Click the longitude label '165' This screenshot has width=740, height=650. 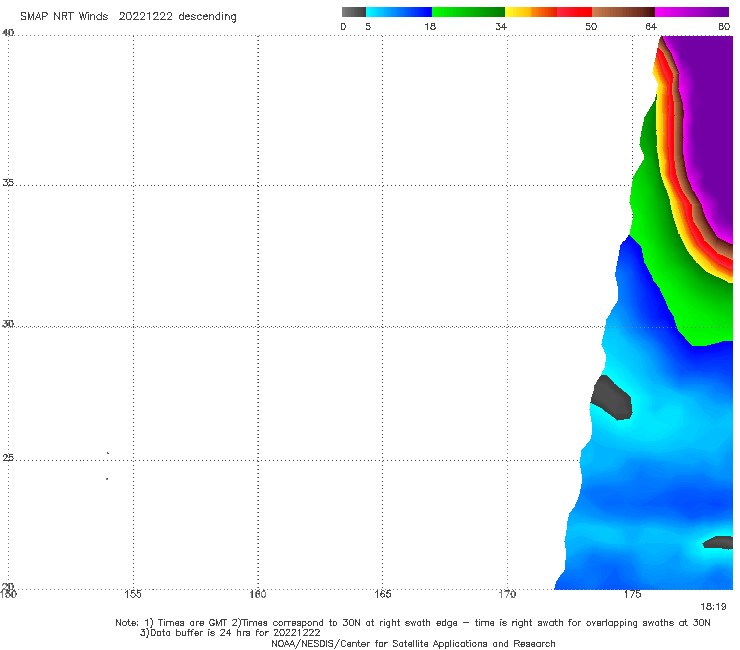382,594
